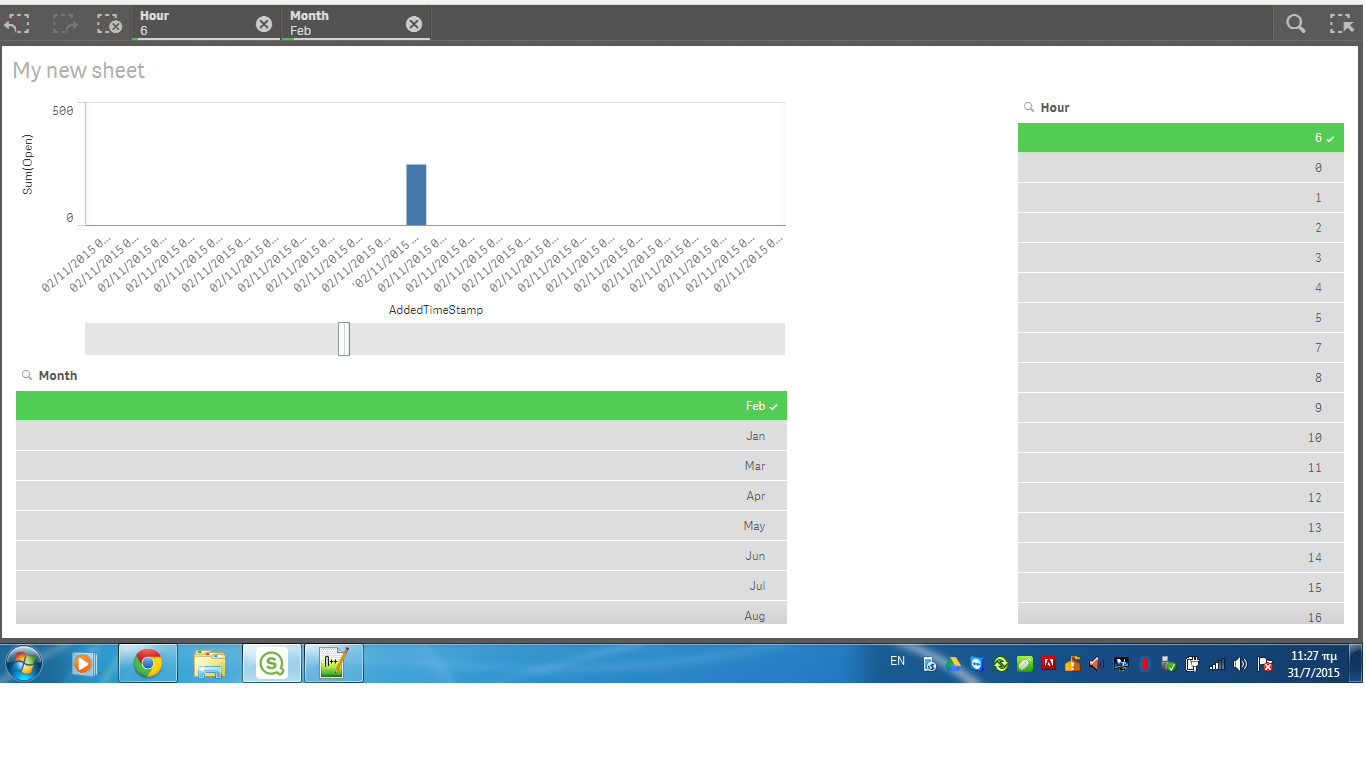
Task: Open the network signal bars icon
Action: 1216,664
